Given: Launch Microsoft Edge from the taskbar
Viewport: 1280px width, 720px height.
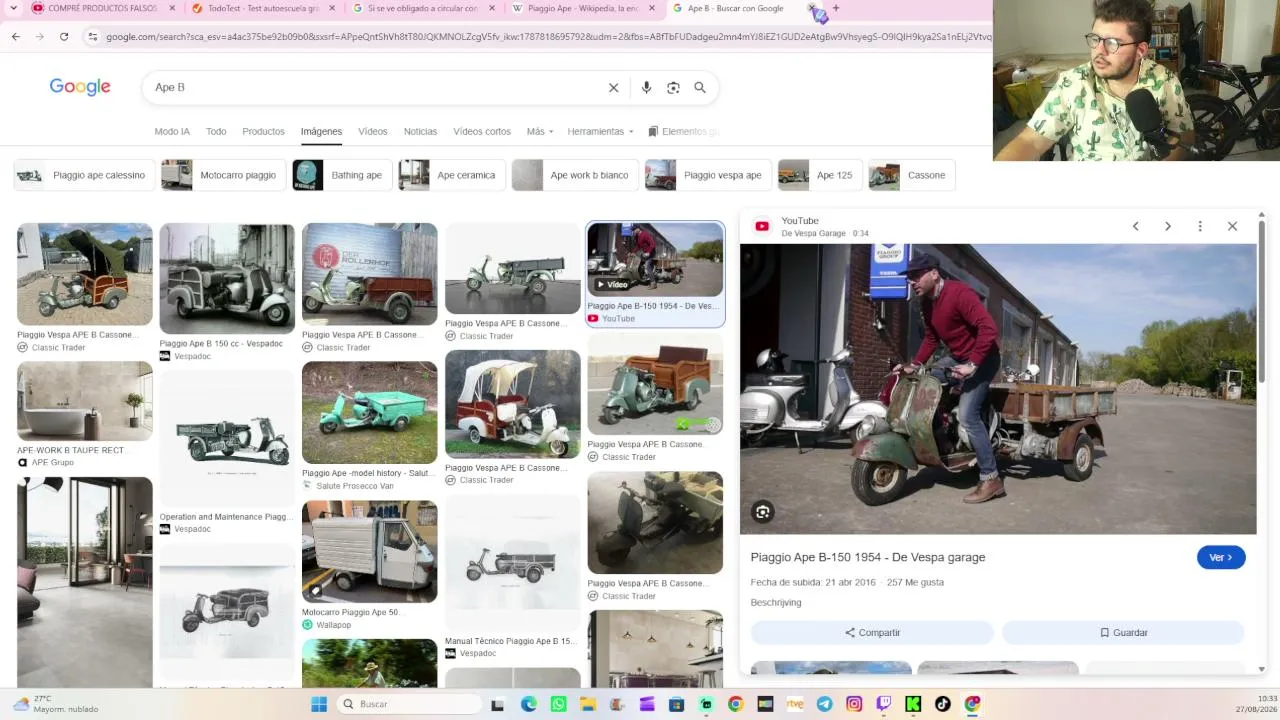Looking at the screenshot, I should click(x=528, y=704).
